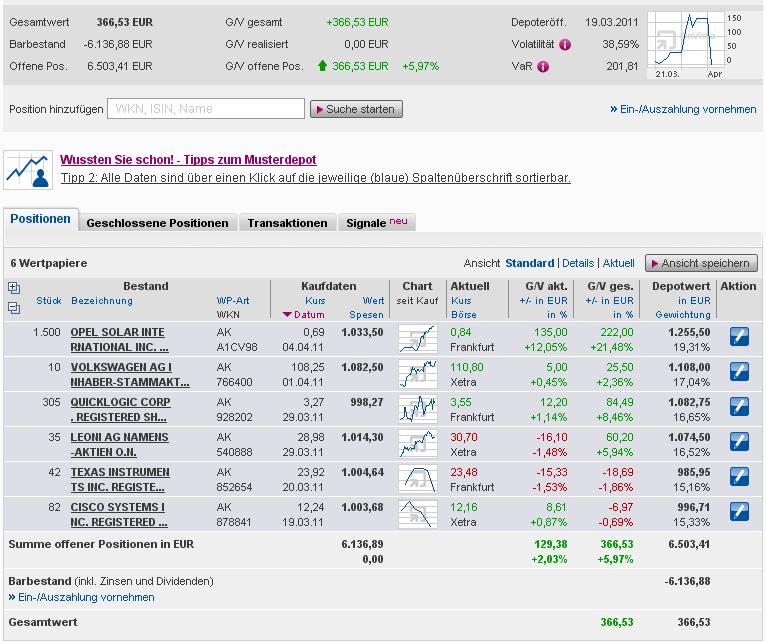Open the Volkswagen chart thumbnail
This screenshot has height=643, width=766.
coord(417,374)
